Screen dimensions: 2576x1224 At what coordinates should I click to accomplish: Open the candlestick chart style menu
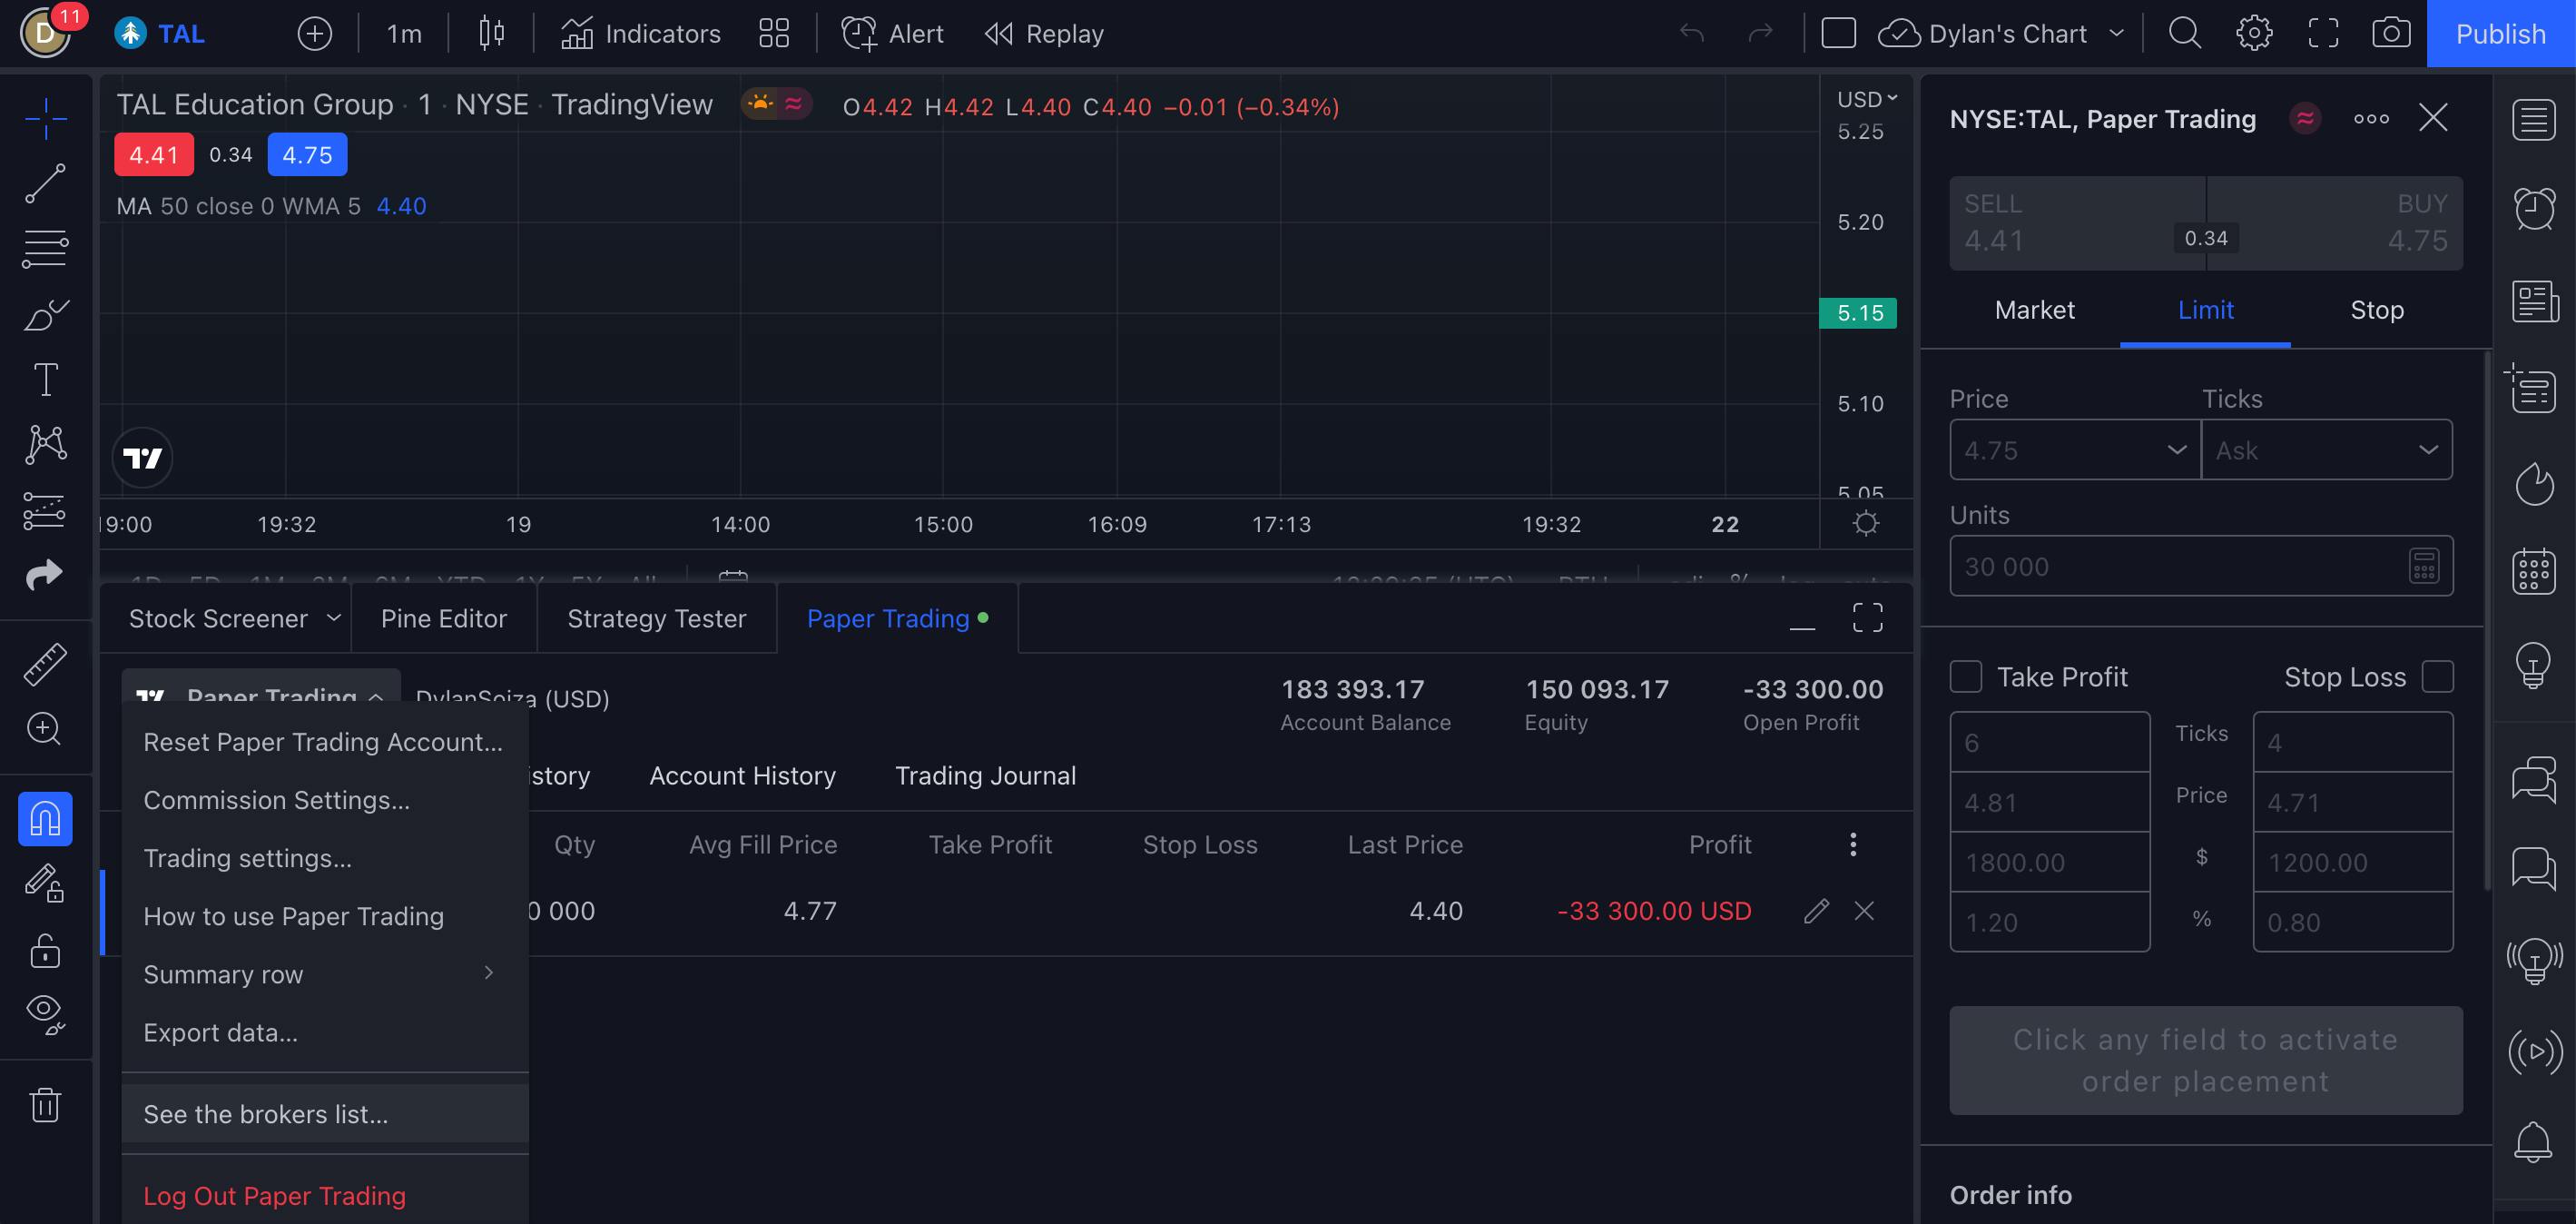pos(491,34)
